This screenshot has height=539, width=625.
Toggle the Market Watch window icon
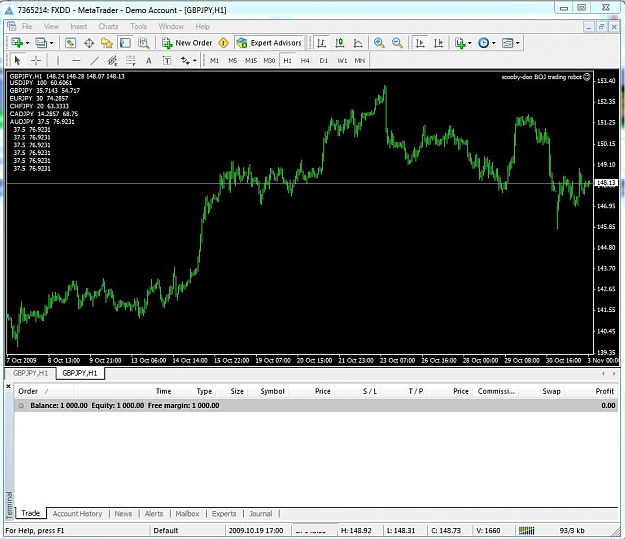71,43
